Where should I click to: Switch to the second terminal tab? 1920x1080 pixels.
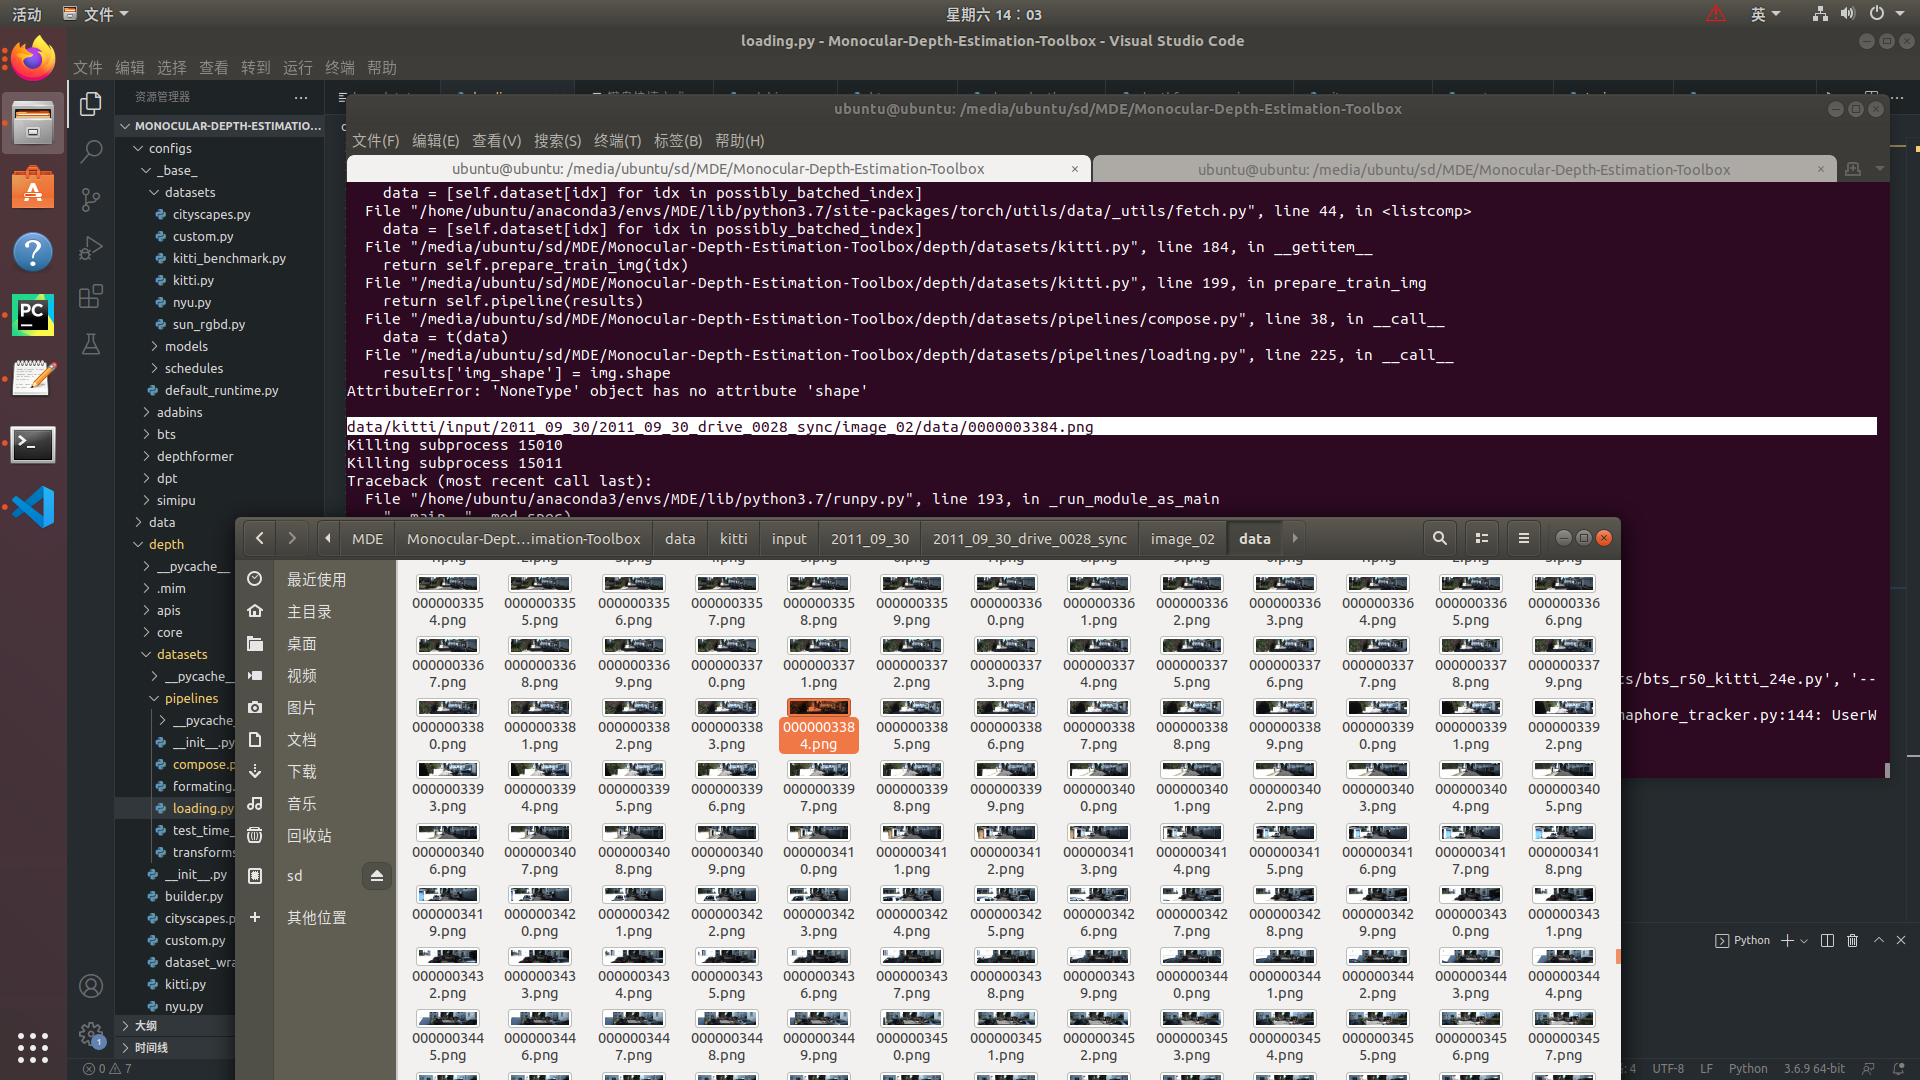1466,168
